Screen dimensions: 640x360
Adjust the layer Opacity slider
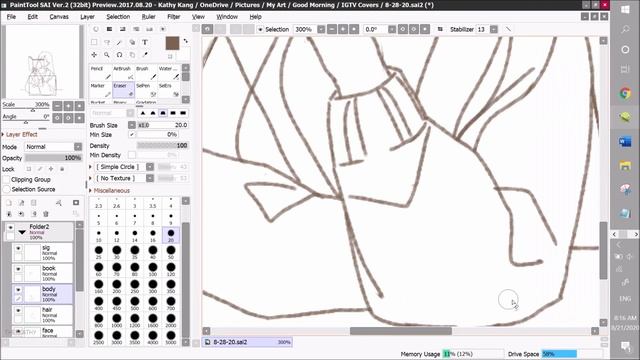point(53,158)
